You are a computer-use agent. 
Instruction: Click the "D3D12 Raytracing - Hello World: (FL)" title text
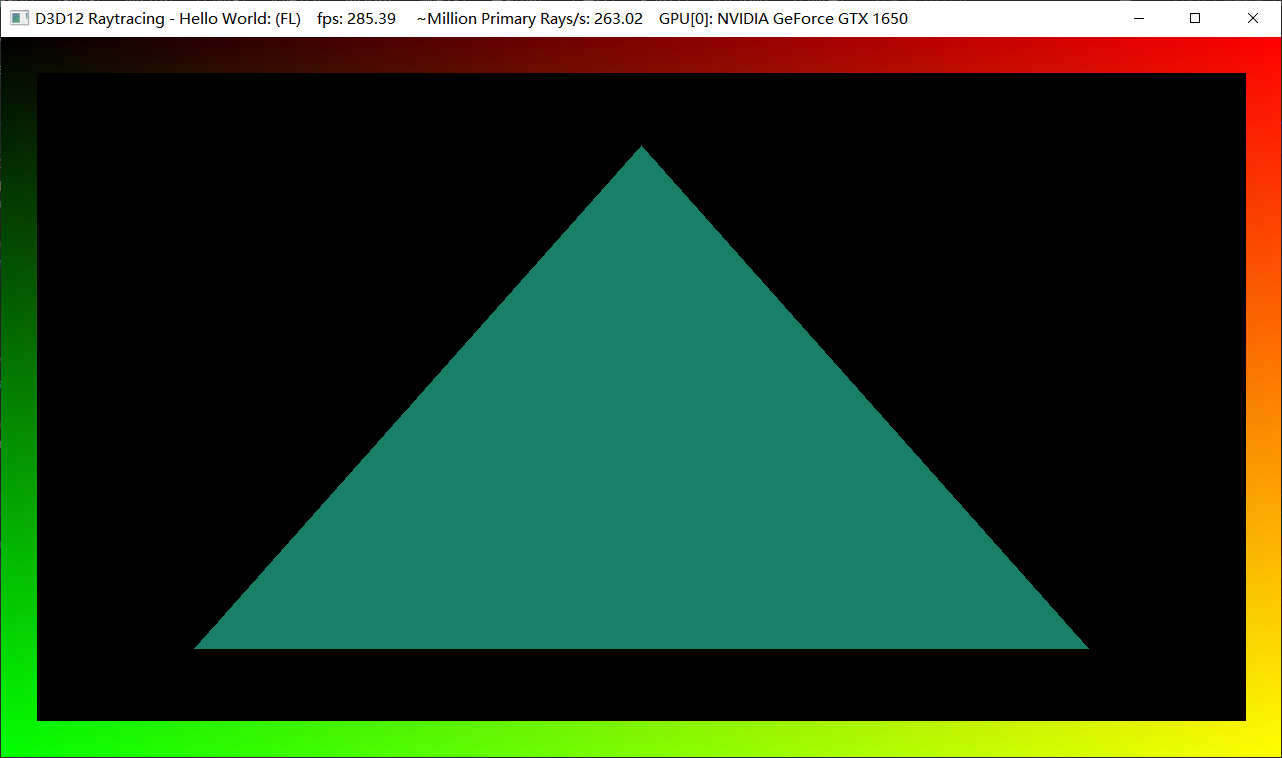point(168,19)
